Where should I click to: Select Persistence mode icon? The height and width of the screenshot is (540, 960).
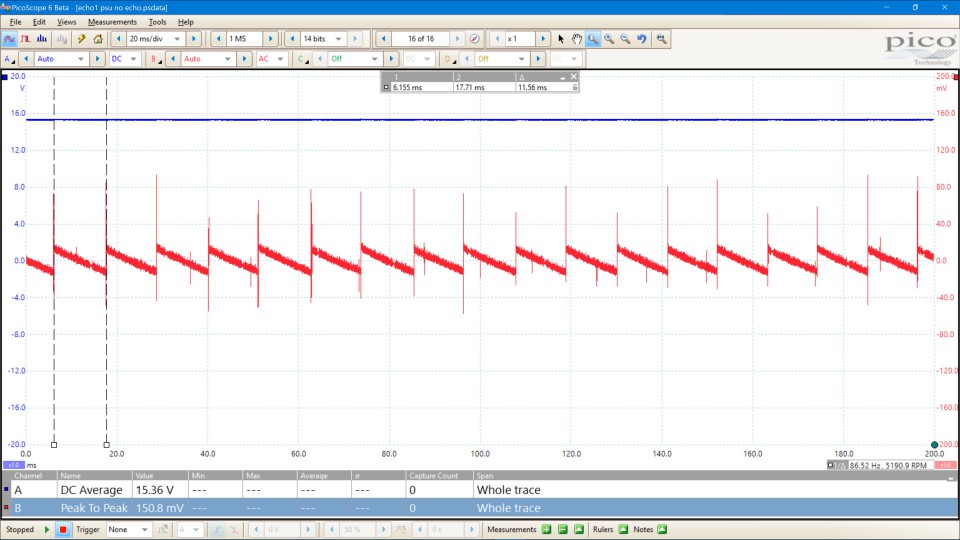tap(26, 39)
